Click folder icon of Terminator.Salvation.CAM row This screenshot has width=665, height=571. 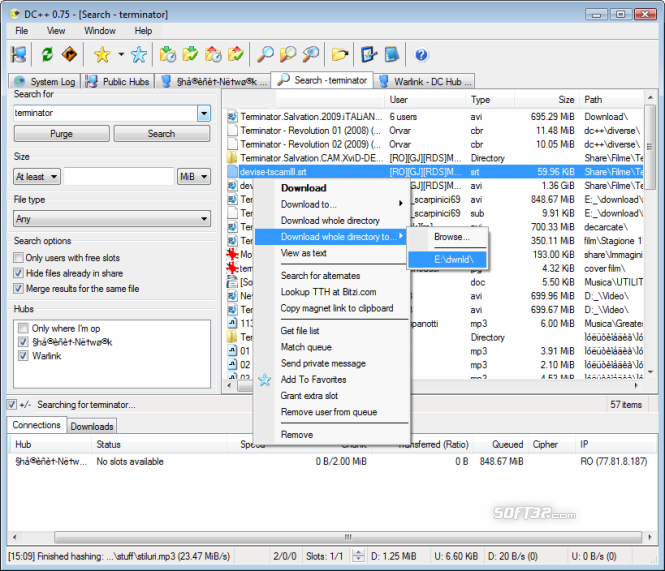[232, 158]
